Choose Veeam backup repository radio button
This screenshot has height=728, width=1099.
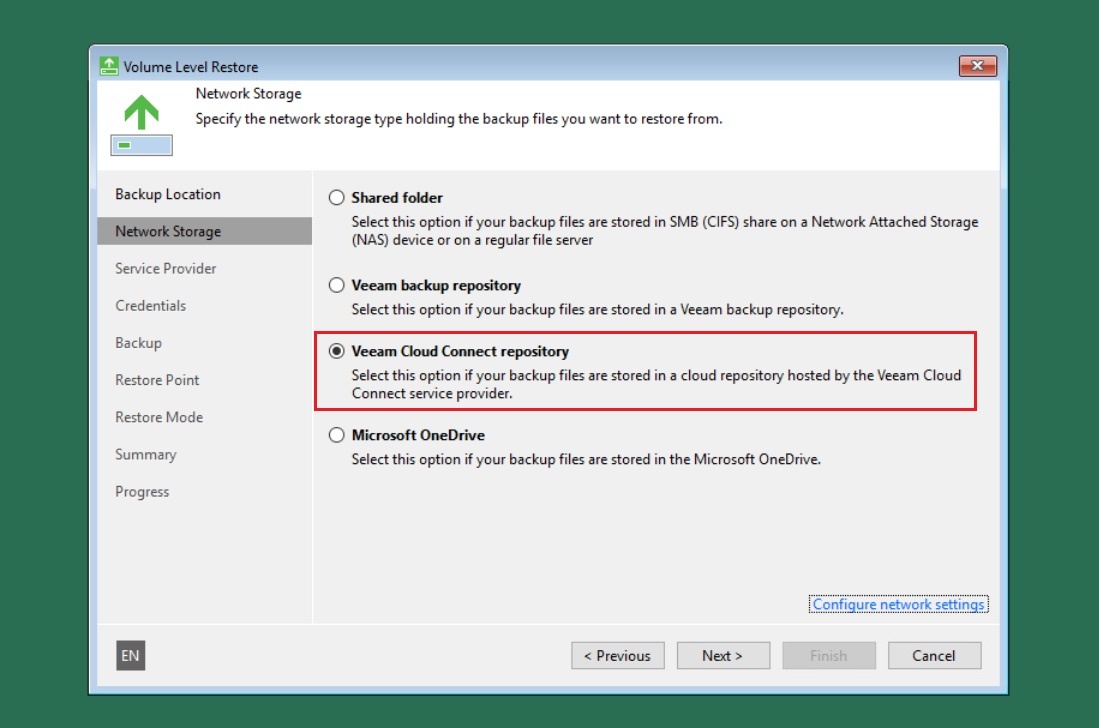click(337, 286)
